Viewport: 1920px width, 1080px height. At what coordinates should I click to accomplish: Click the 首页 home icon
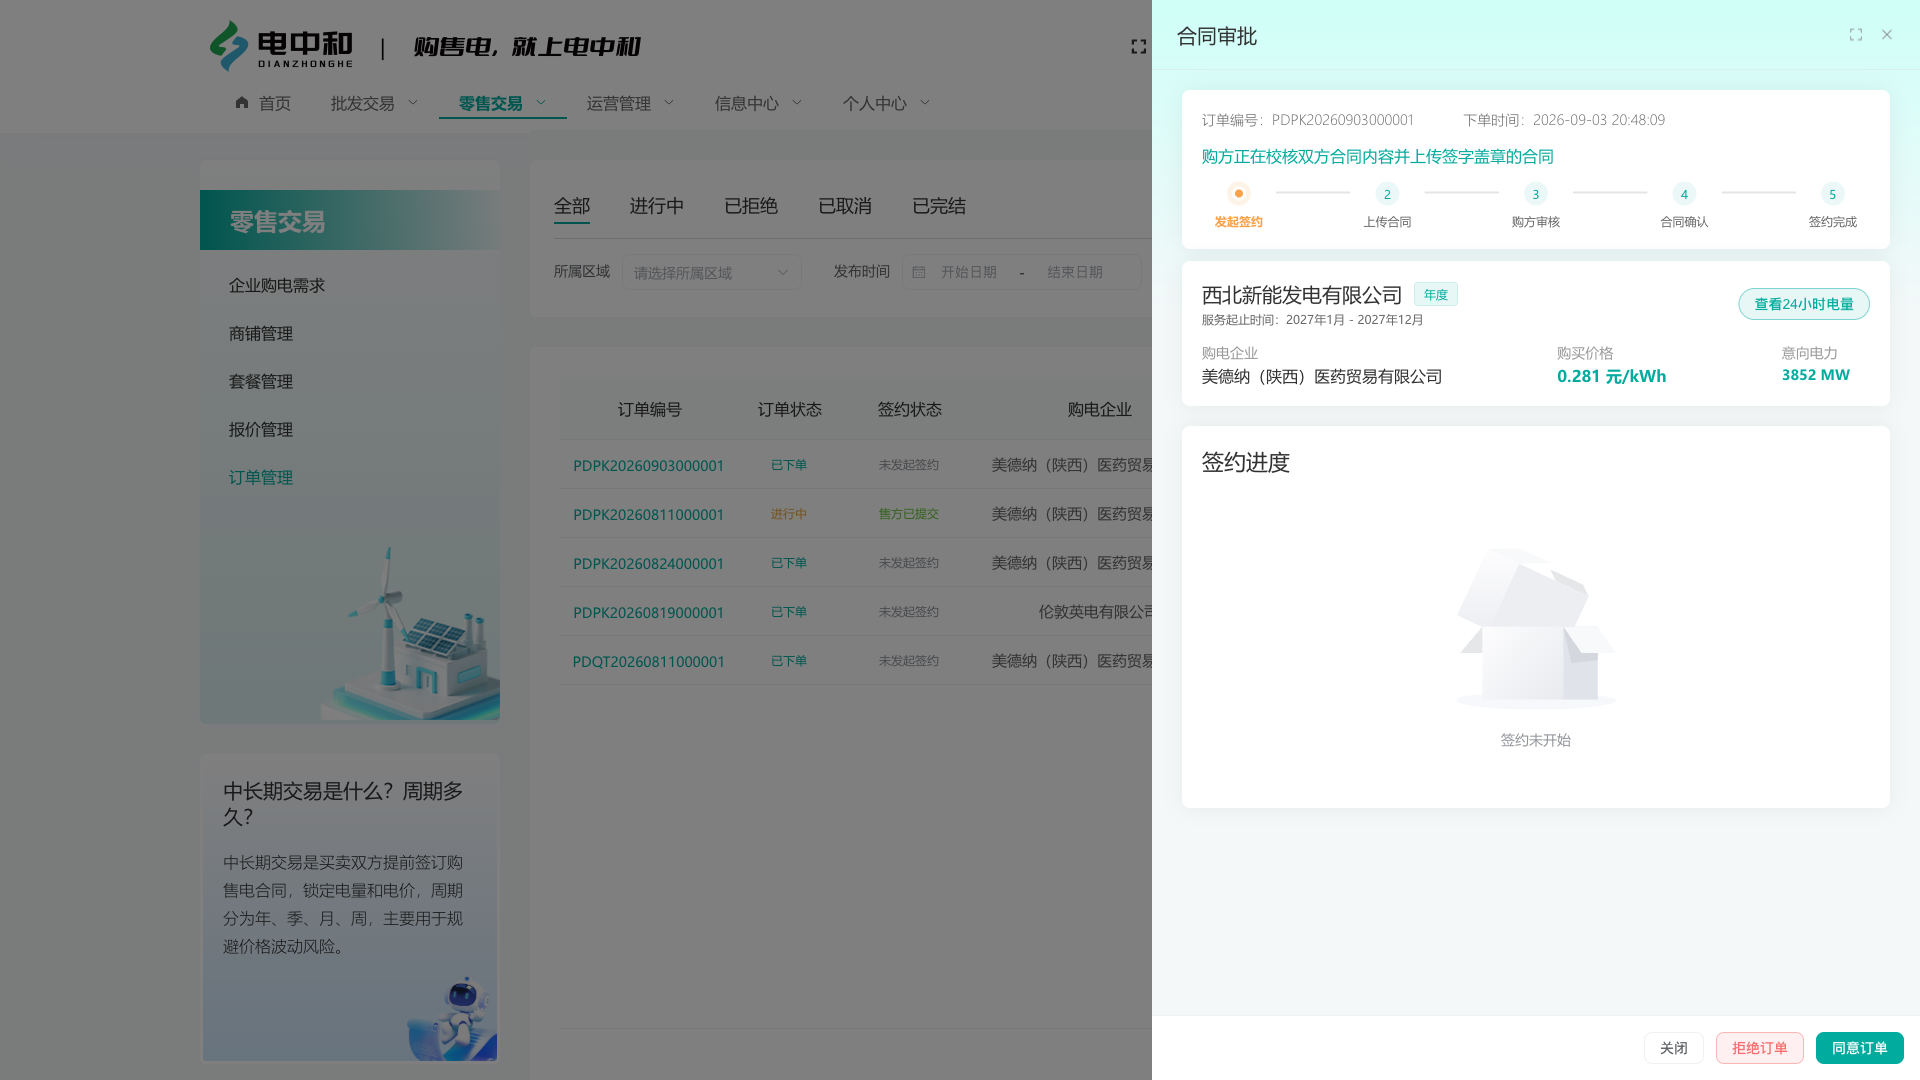click(x=242, y=103)
